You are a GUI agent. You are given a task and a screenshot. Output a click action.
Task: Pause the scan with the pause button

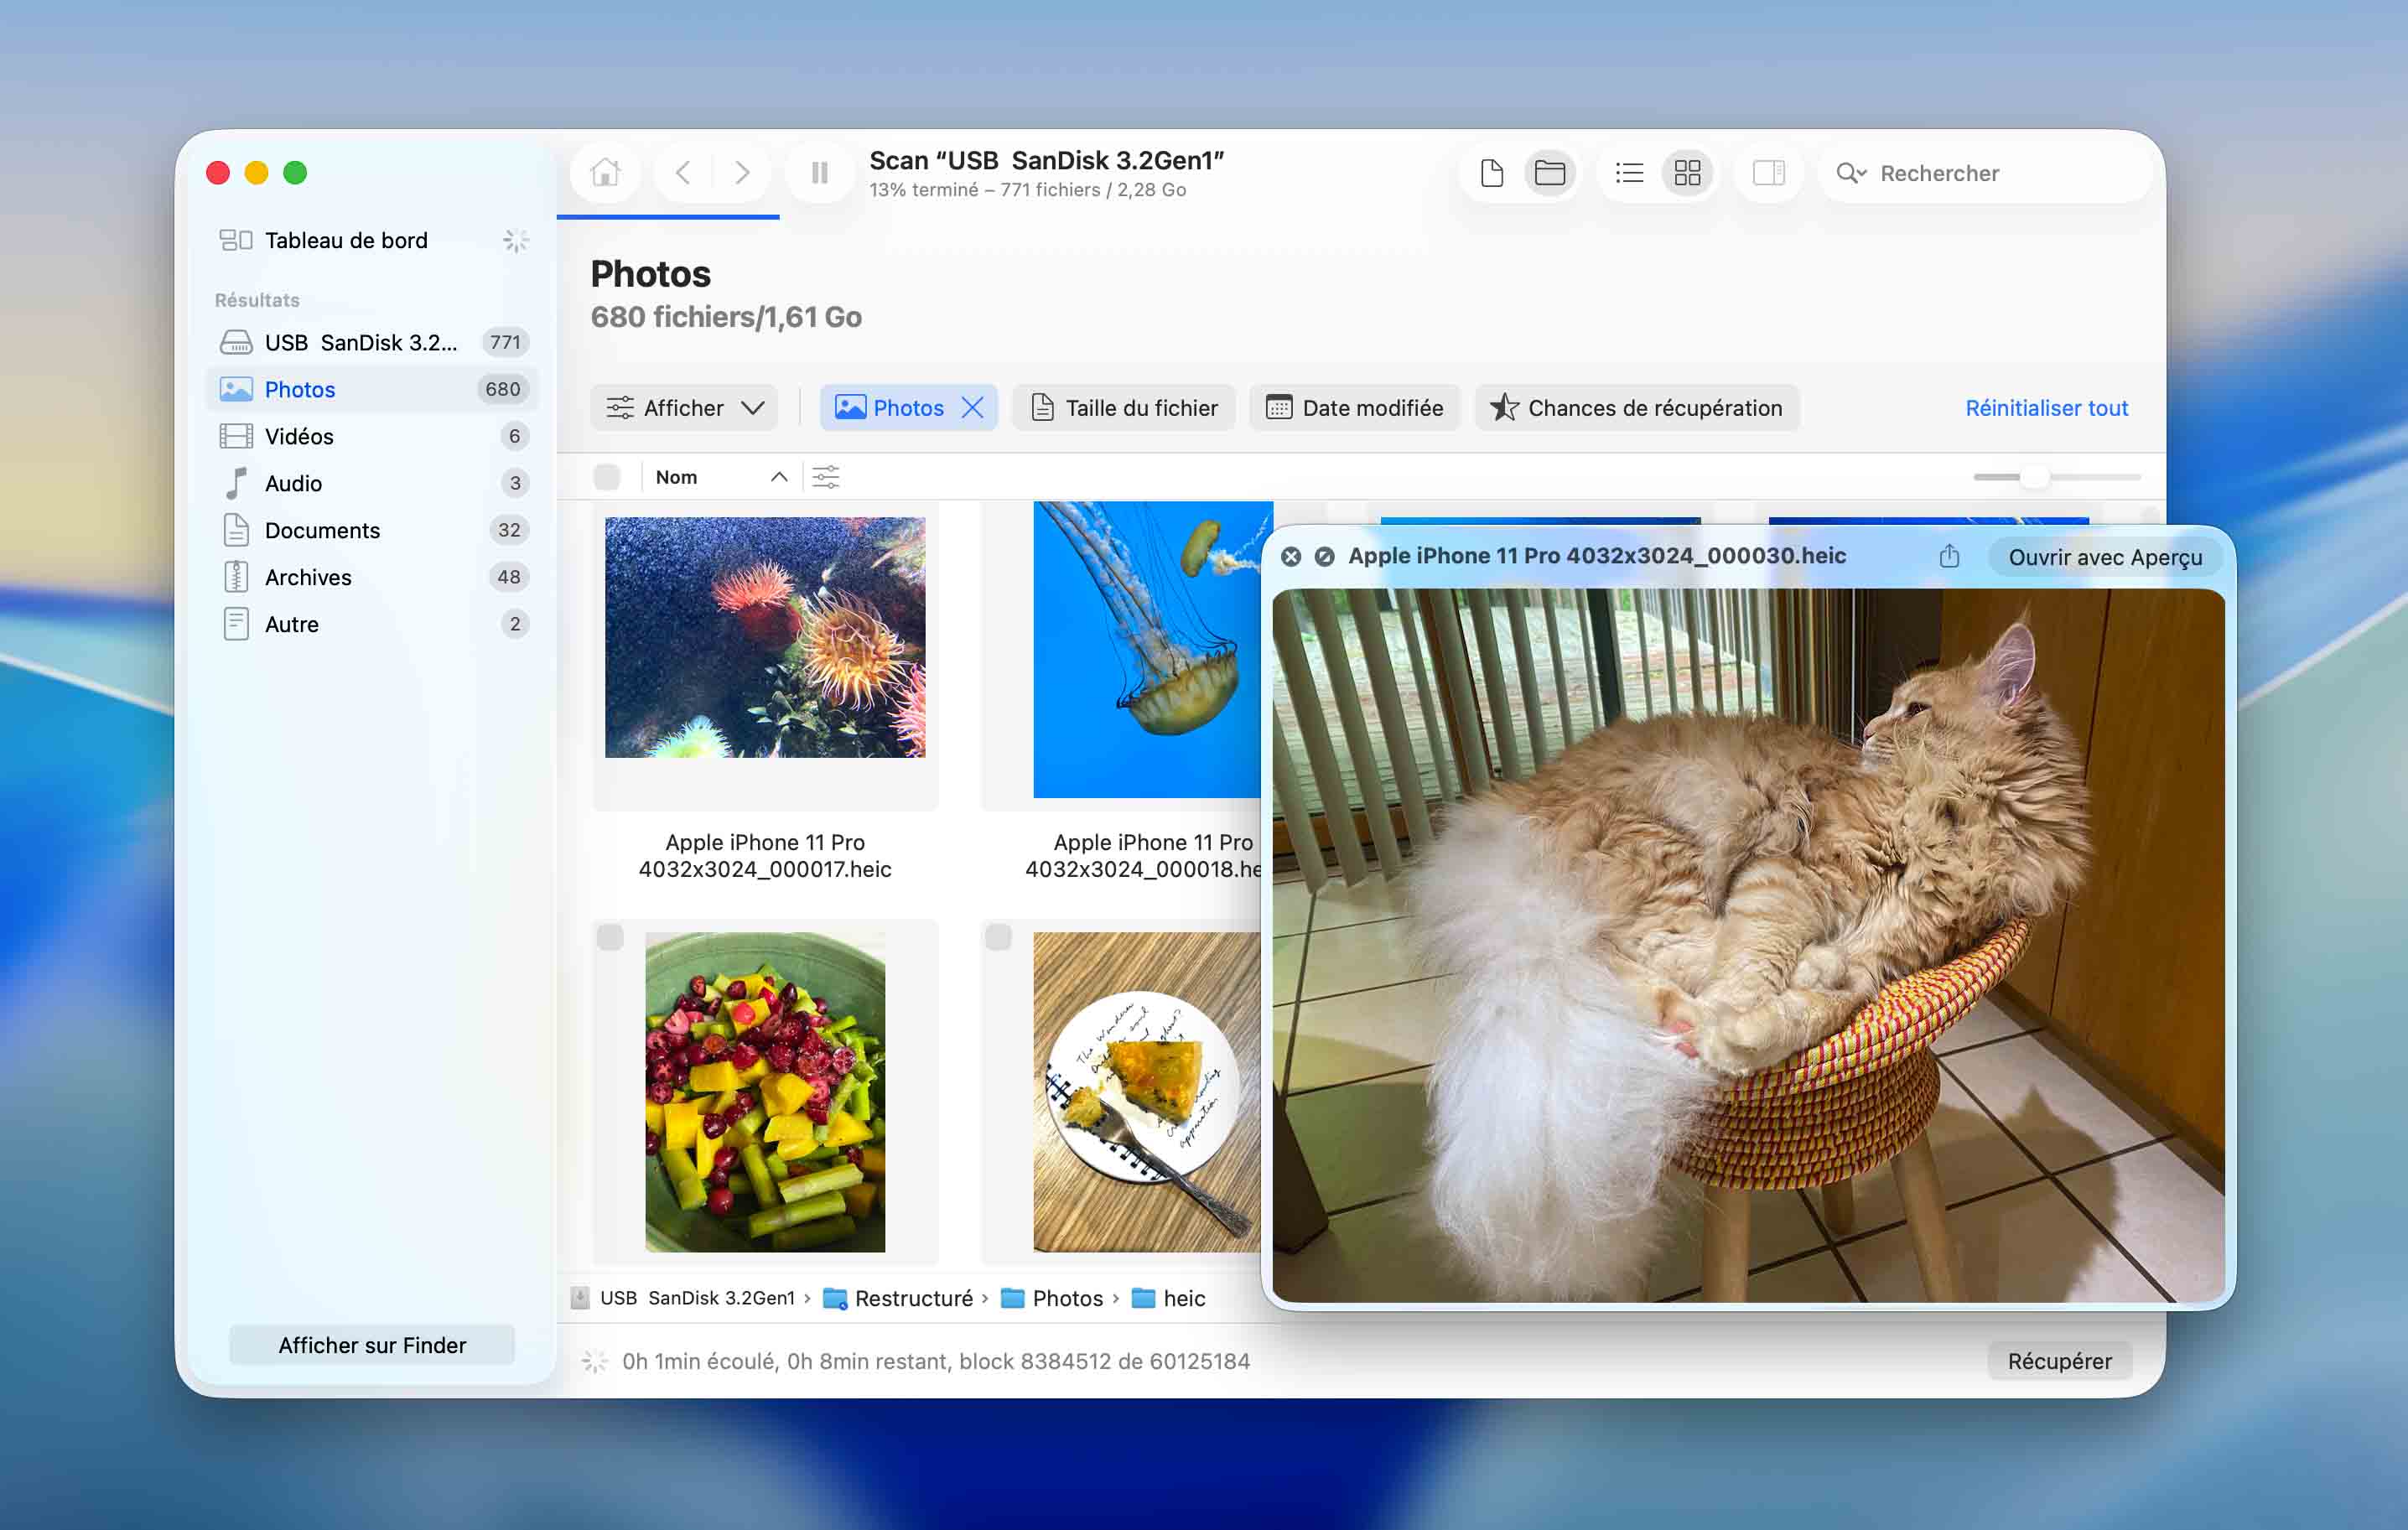819,173
